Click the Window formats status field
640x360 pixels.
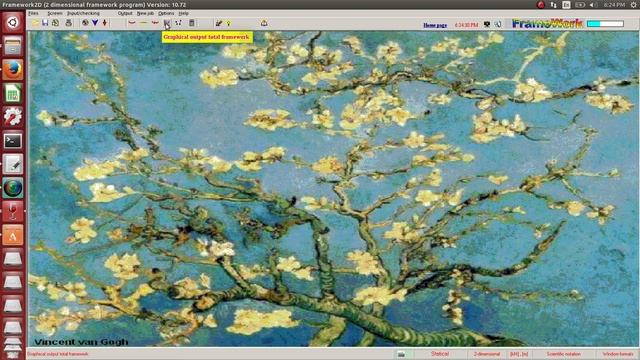coord(618,354)
